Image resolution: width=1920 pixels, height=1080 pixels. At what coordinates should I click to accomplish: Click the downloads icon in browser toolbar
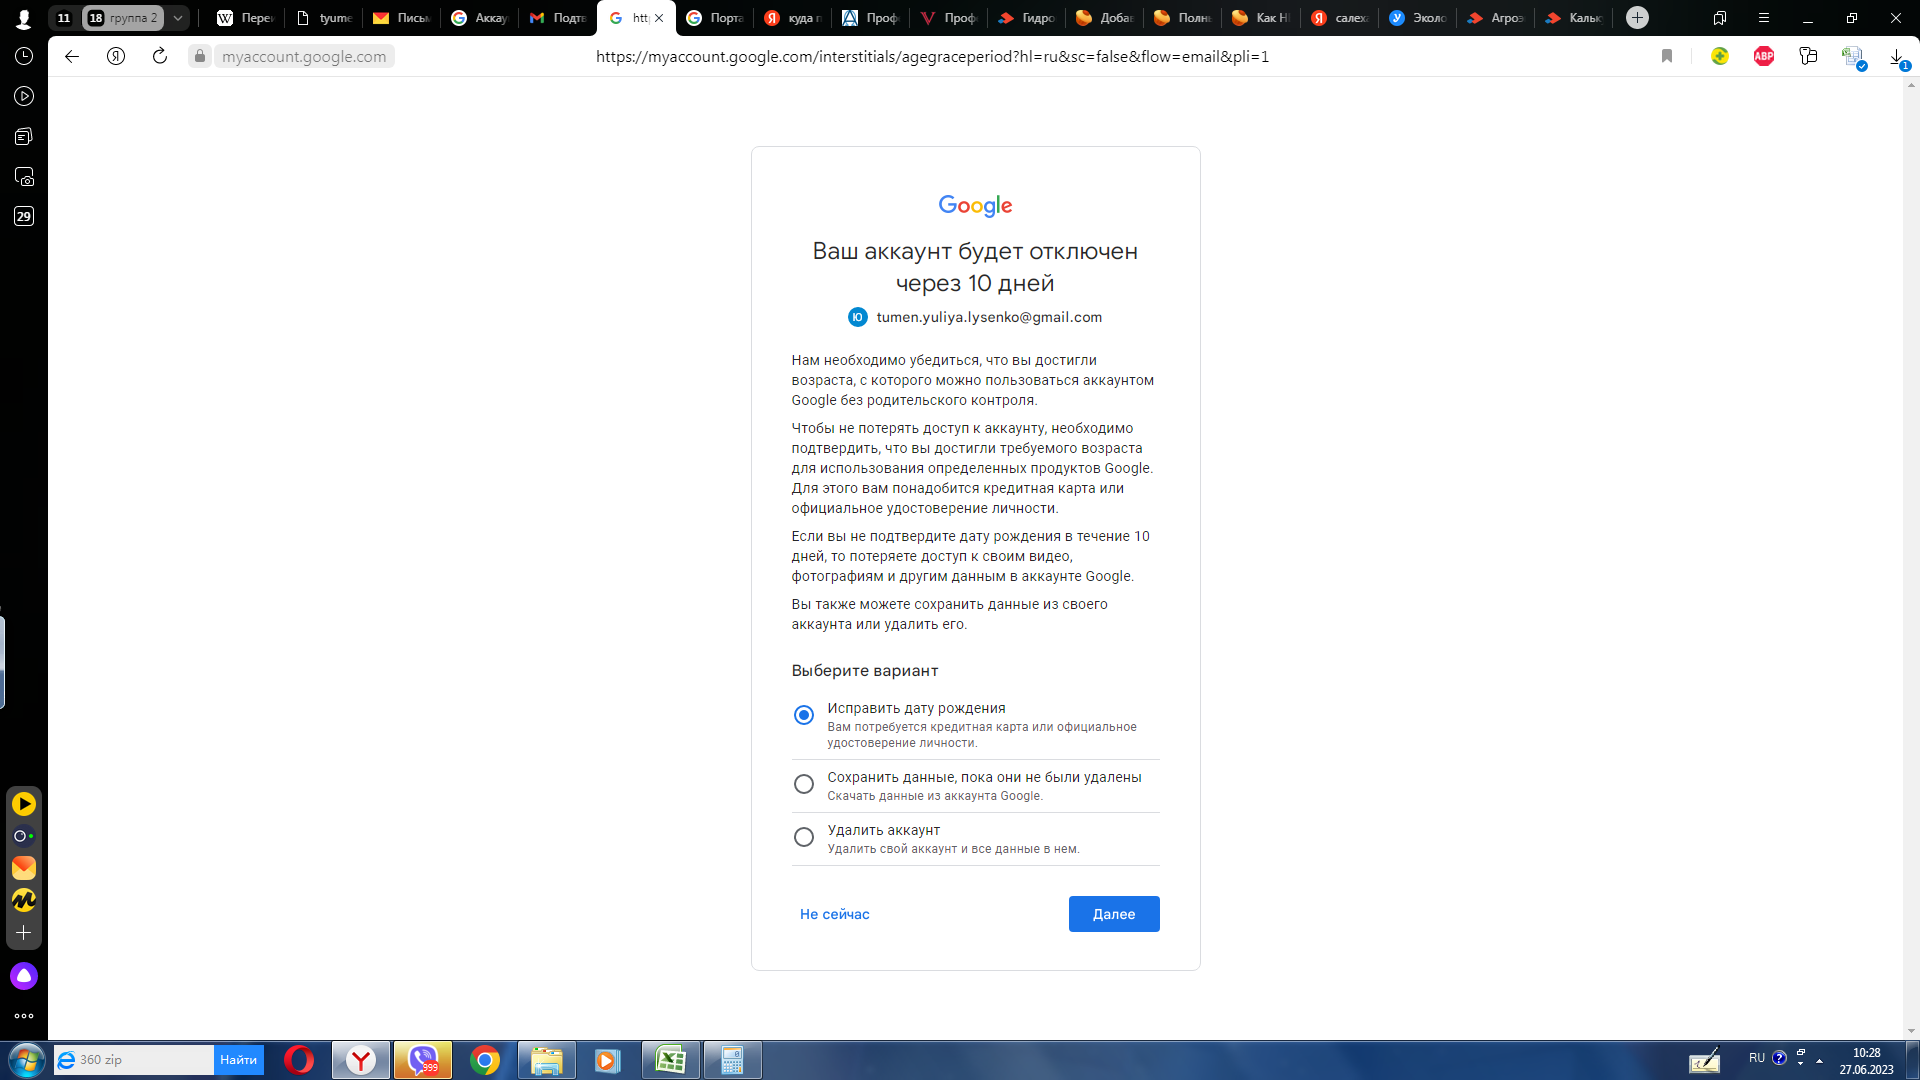[x=1899, y=57]
